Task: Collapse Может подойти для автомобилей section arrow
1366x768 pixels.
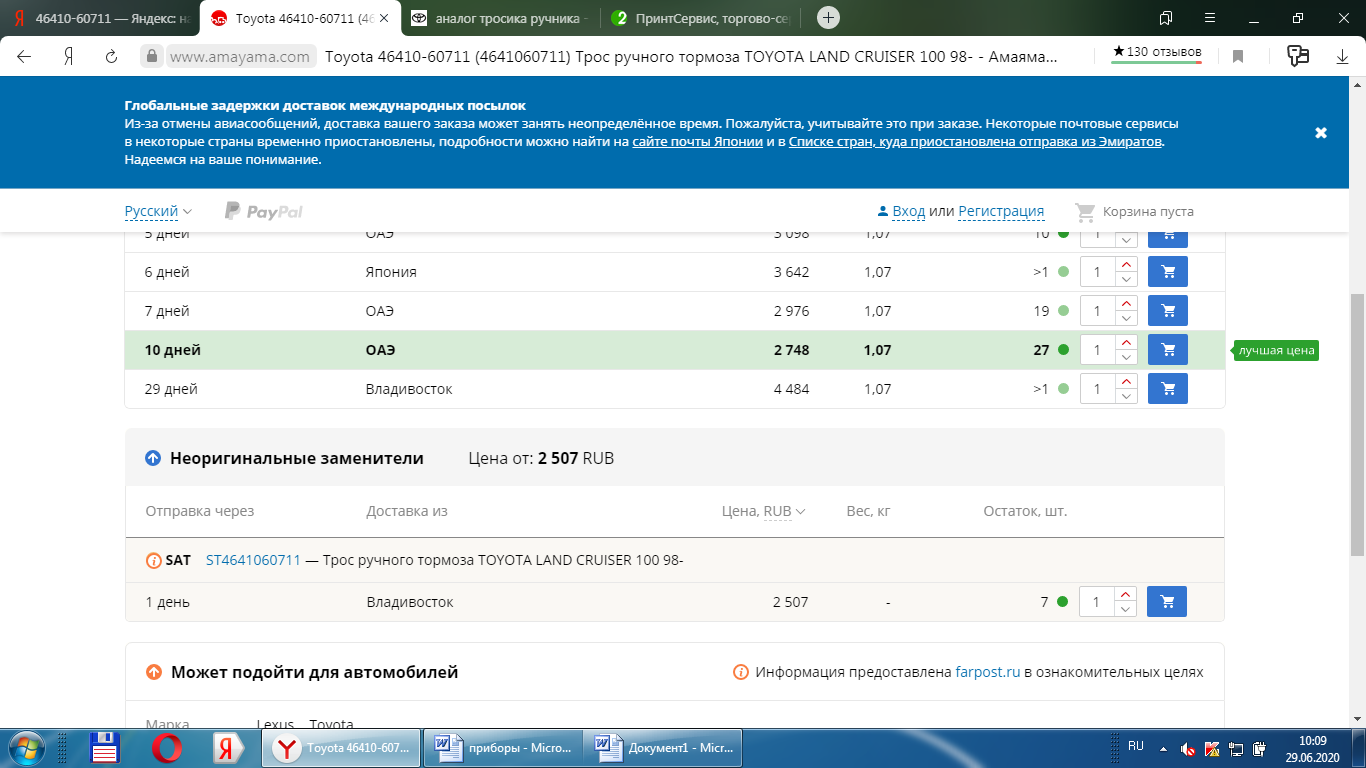Action: click(153, 672)
